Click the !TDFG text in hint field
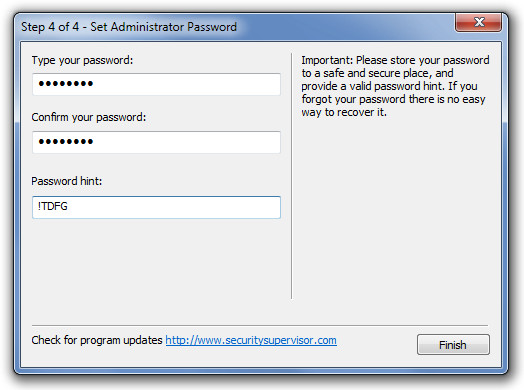524x390 pixels. (x=53, y=206)
